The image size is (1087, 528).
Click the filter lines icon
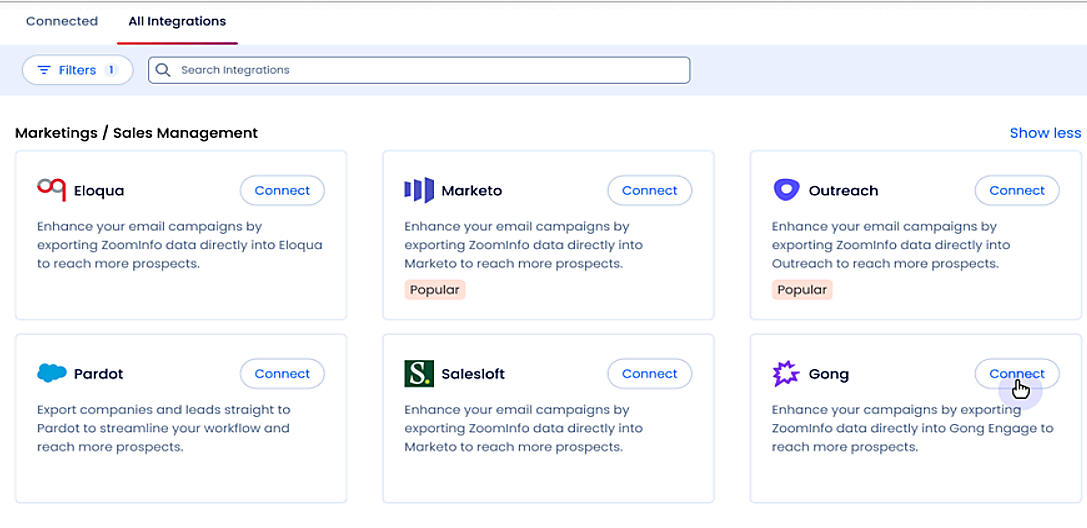[x=44, y=70]
